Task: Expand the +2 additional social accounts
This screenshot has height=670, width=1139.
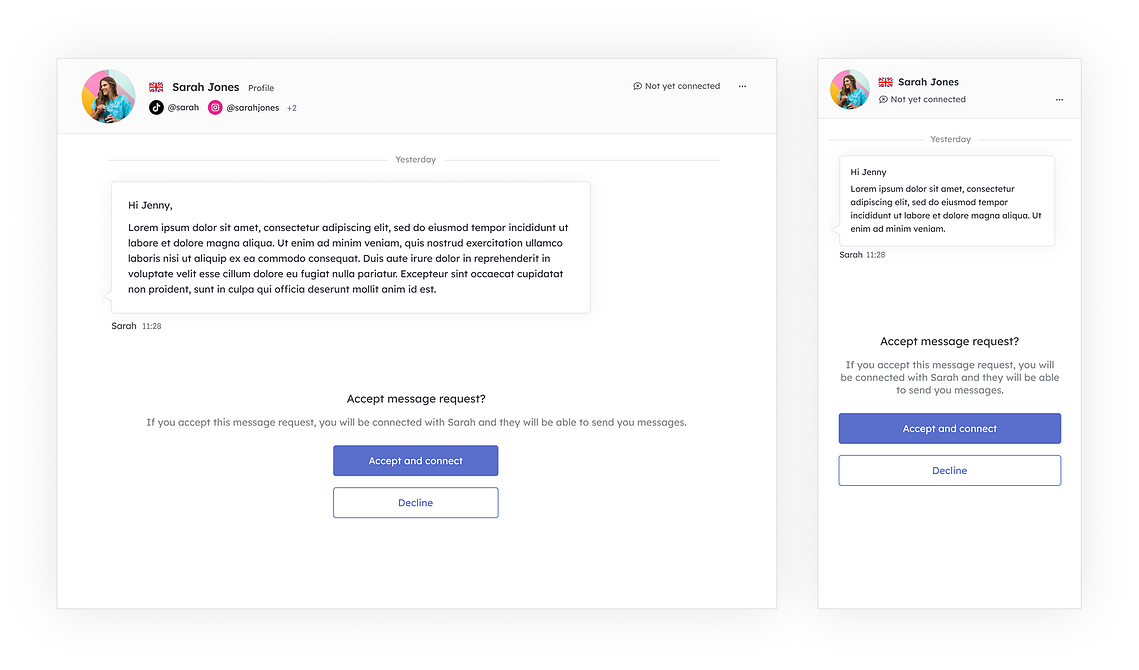Action: [x=291, y=108]
